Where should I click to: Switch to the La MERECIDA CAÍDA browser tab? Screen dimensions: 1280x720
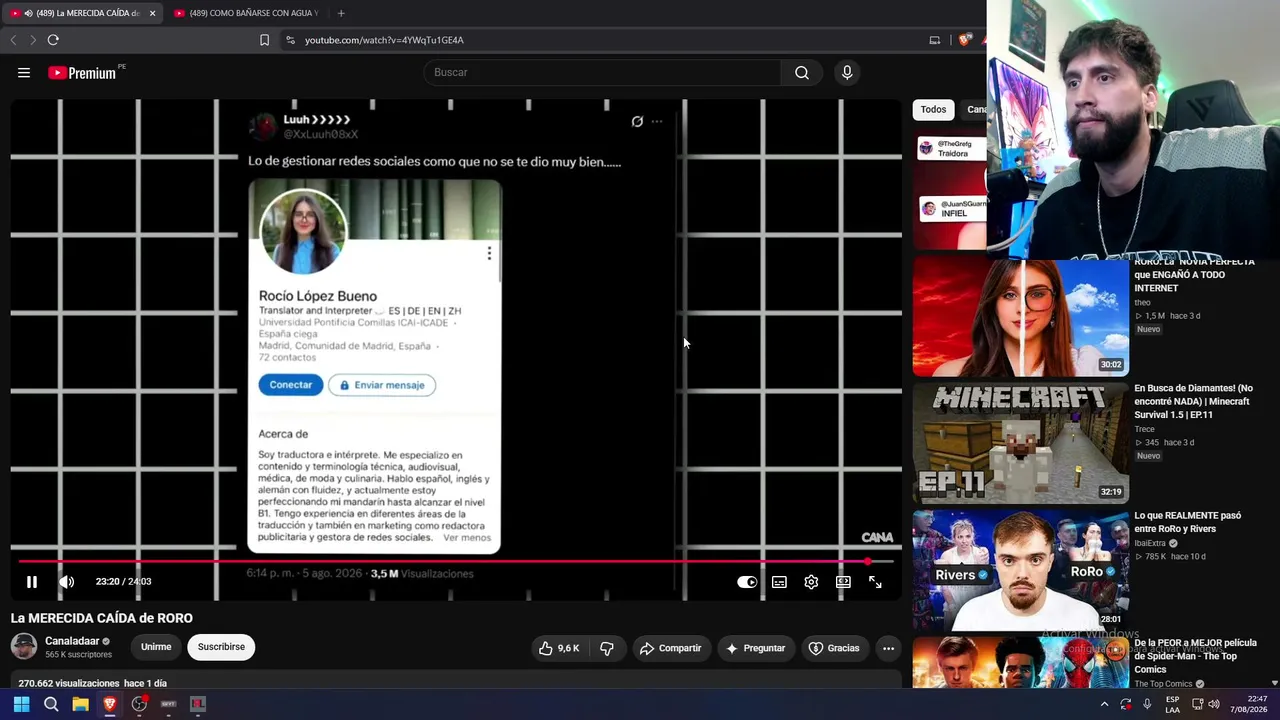[82, 13]
